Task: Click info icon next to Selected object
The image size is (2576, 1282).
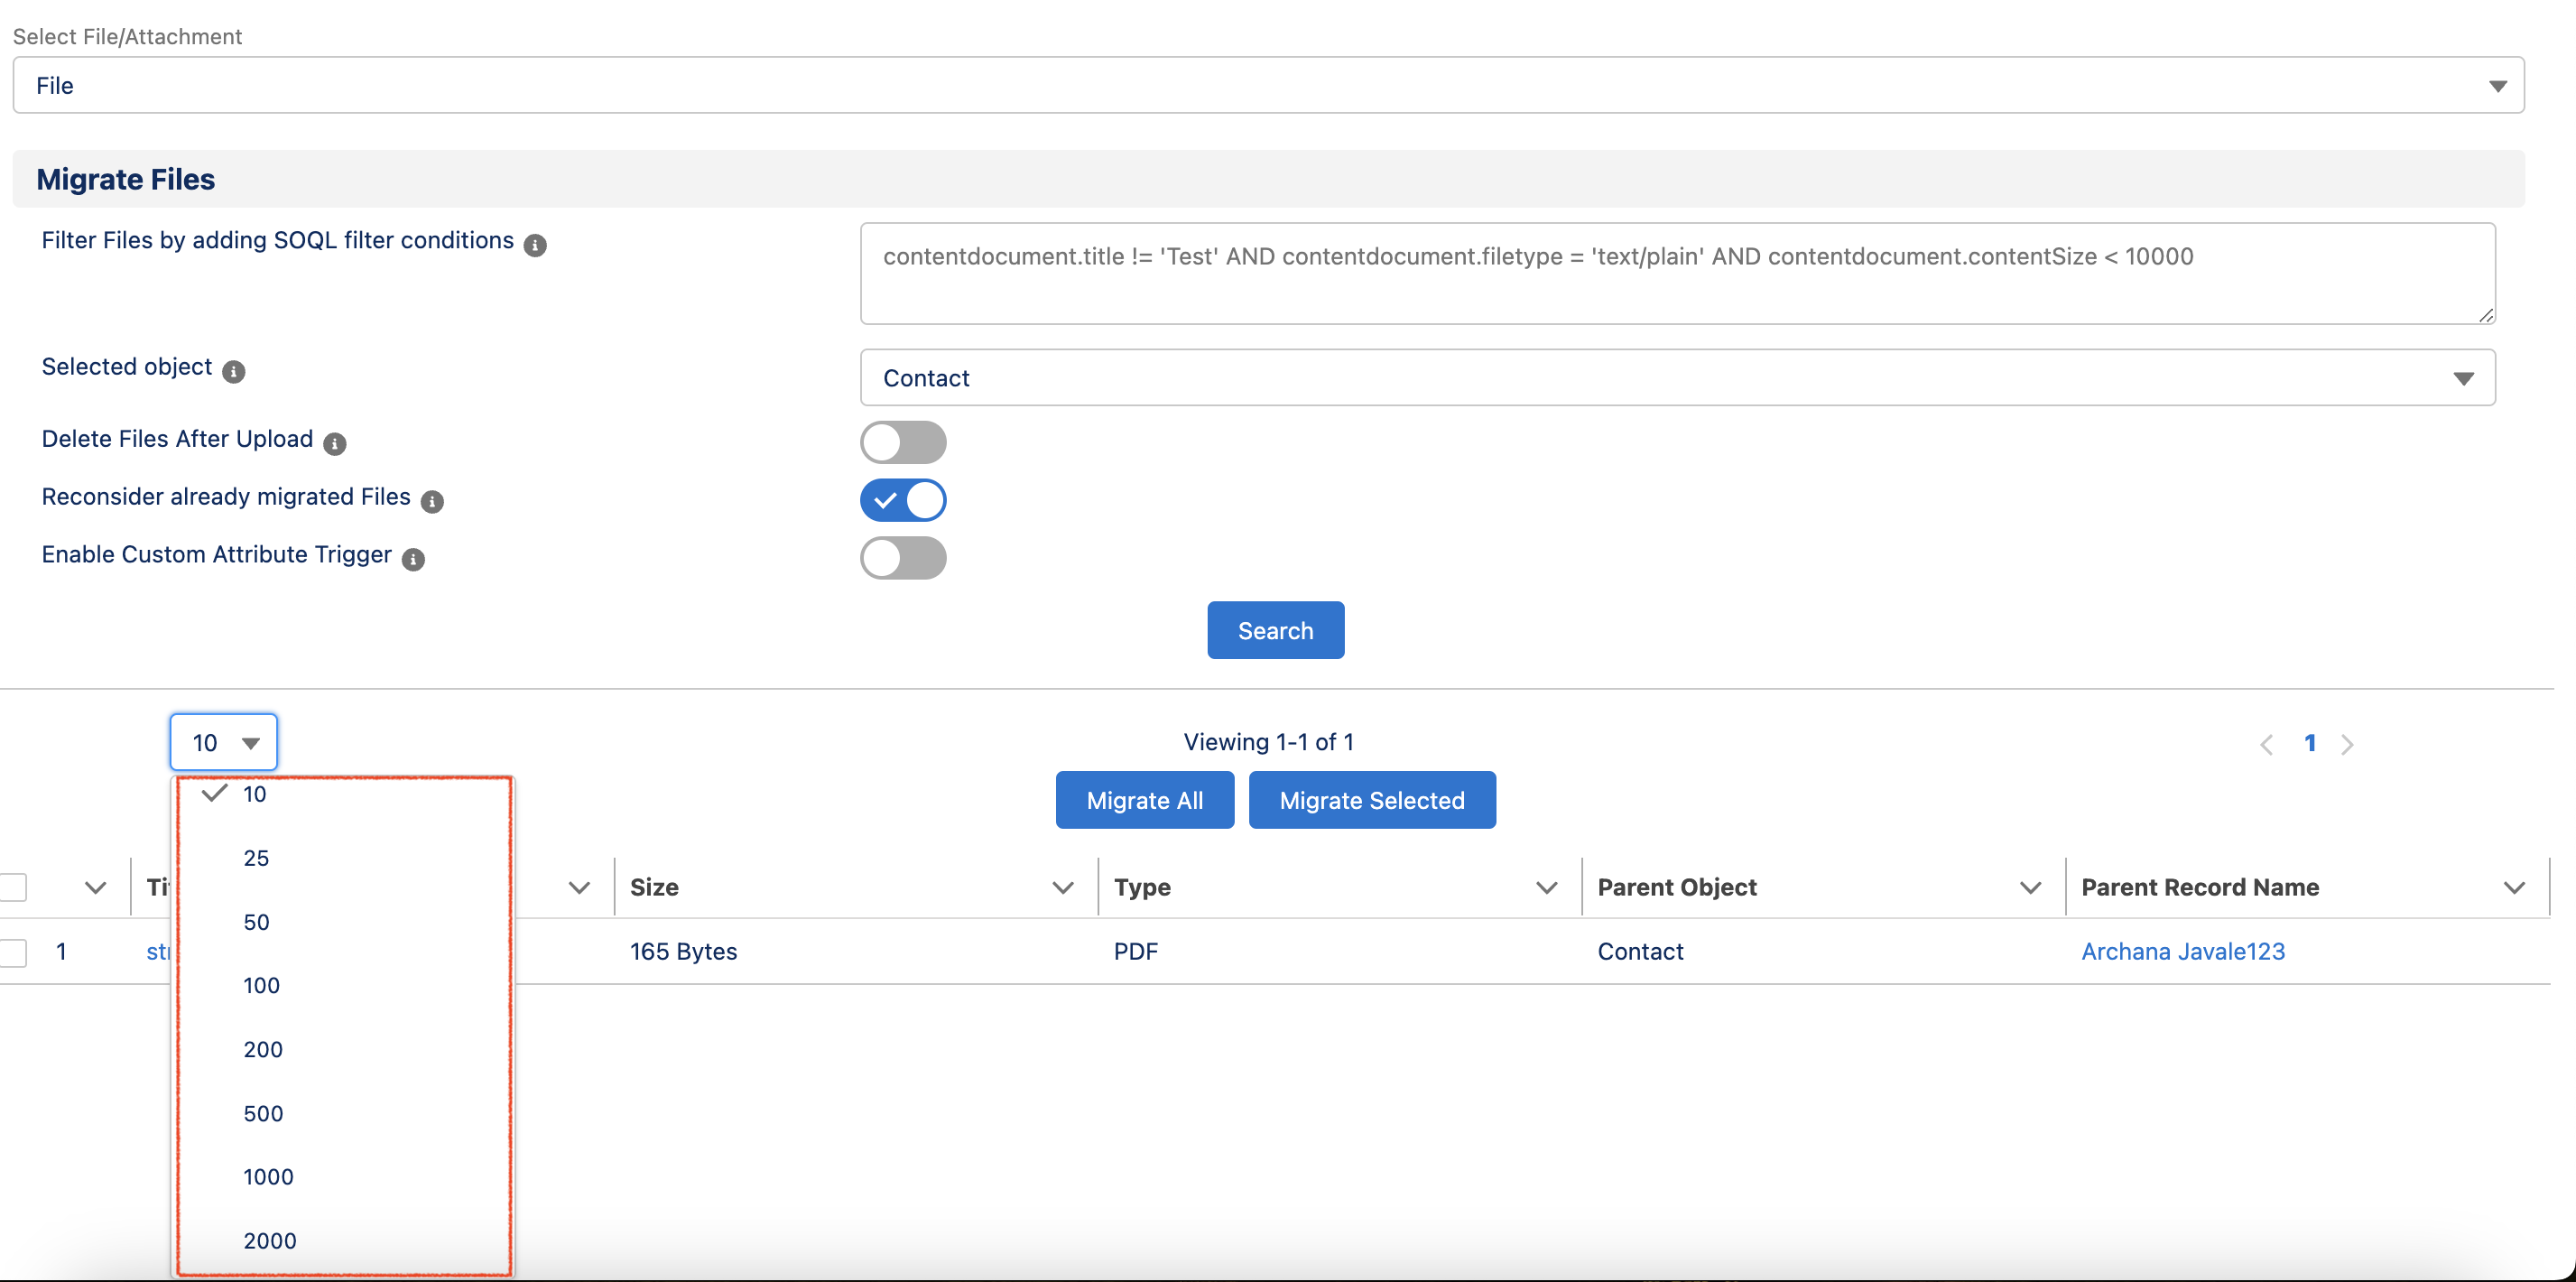Action: [x=233, y=372]
